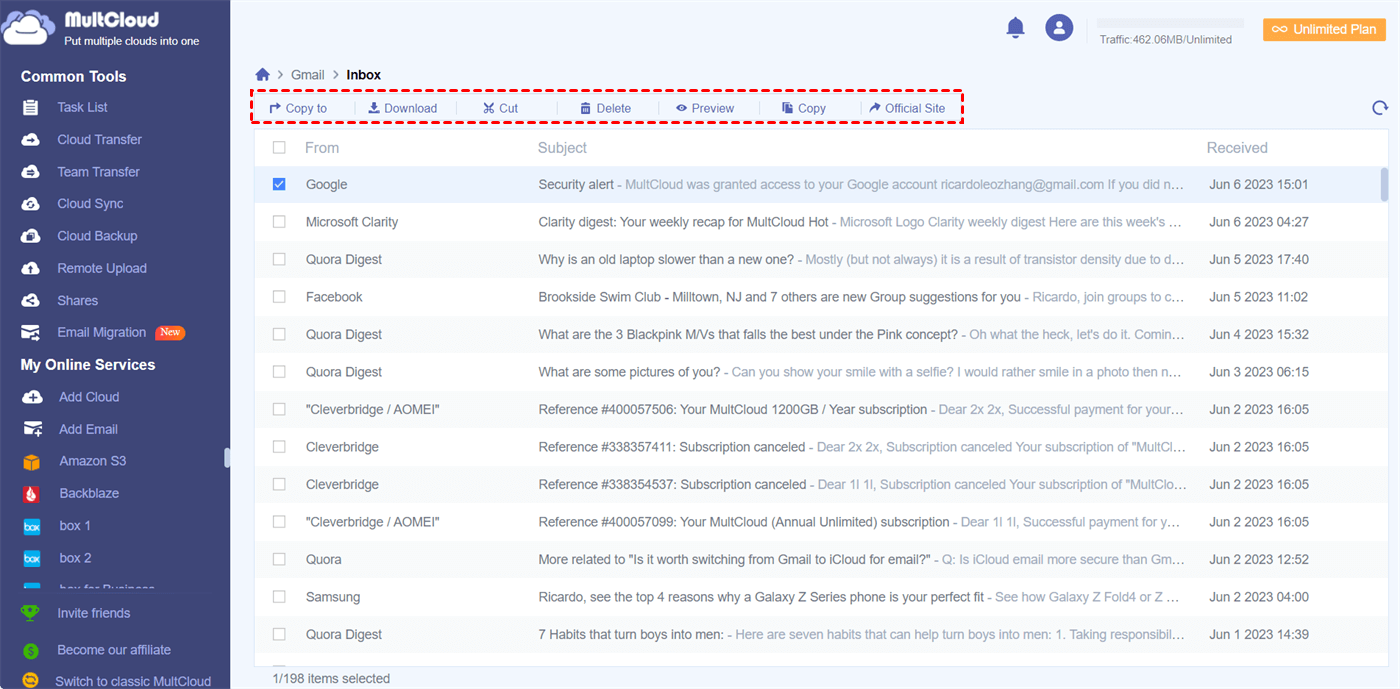Open Become our affiliate
The height and width of the screenshot is (689, 1400).
[113, 650]
